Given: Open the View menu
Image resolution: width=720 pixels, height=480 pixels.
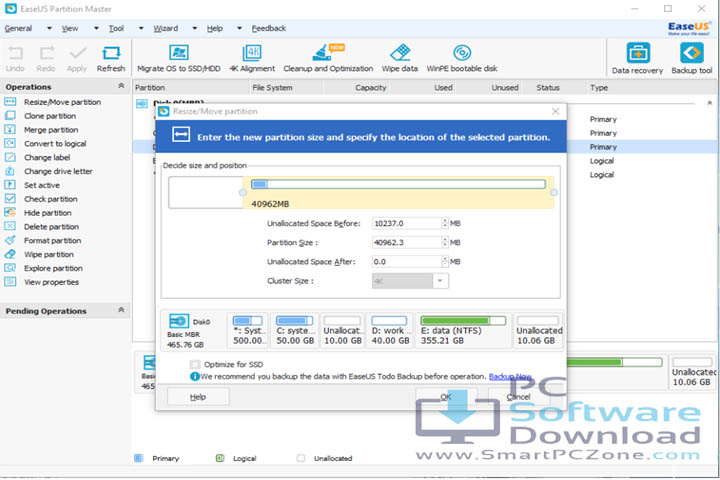Looking at the screenshot, I should (70, 28).
